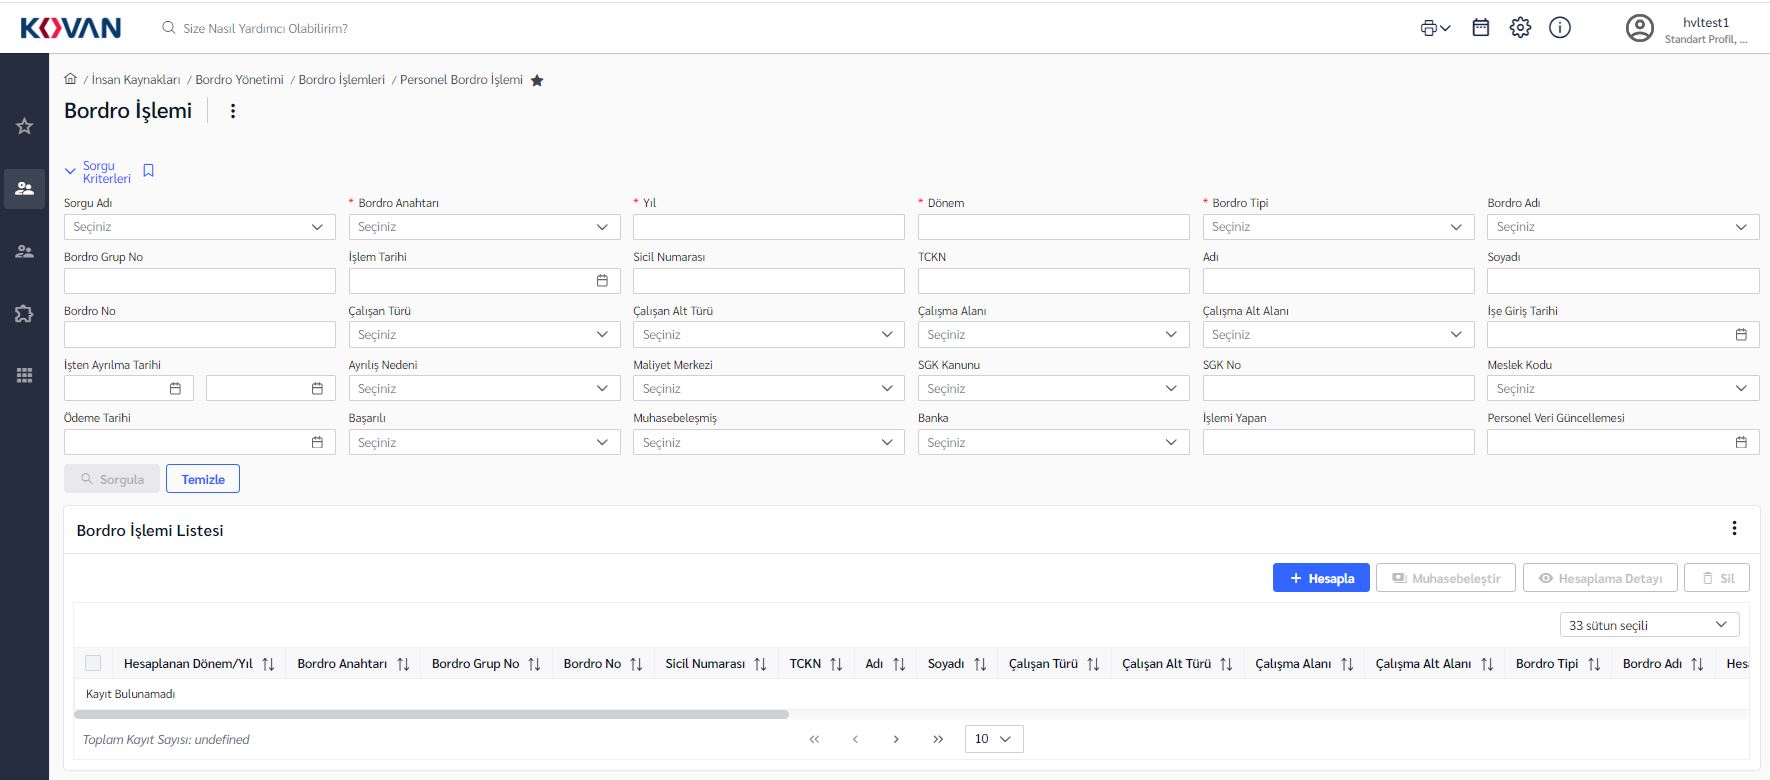
Task: Click the horizontal table scrollbar
Action: (x=431, y=714)
